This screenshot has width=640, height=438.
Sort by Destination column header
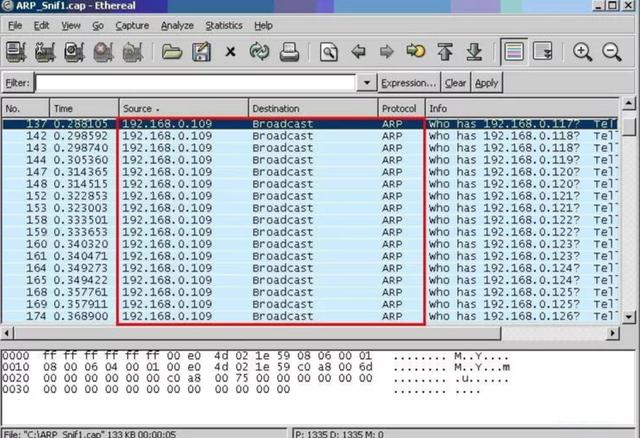313,109
